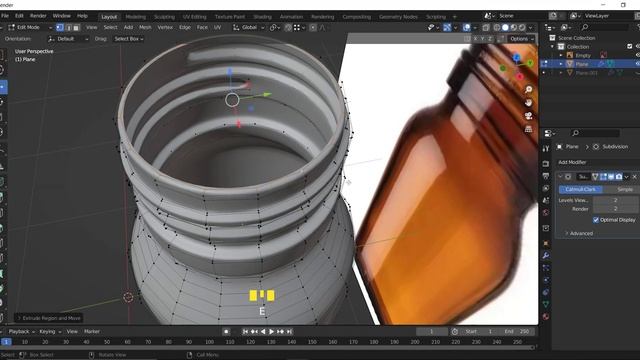Open the Playback dropdown
This screenshot has height=360, width=640.
click(21, 331)
